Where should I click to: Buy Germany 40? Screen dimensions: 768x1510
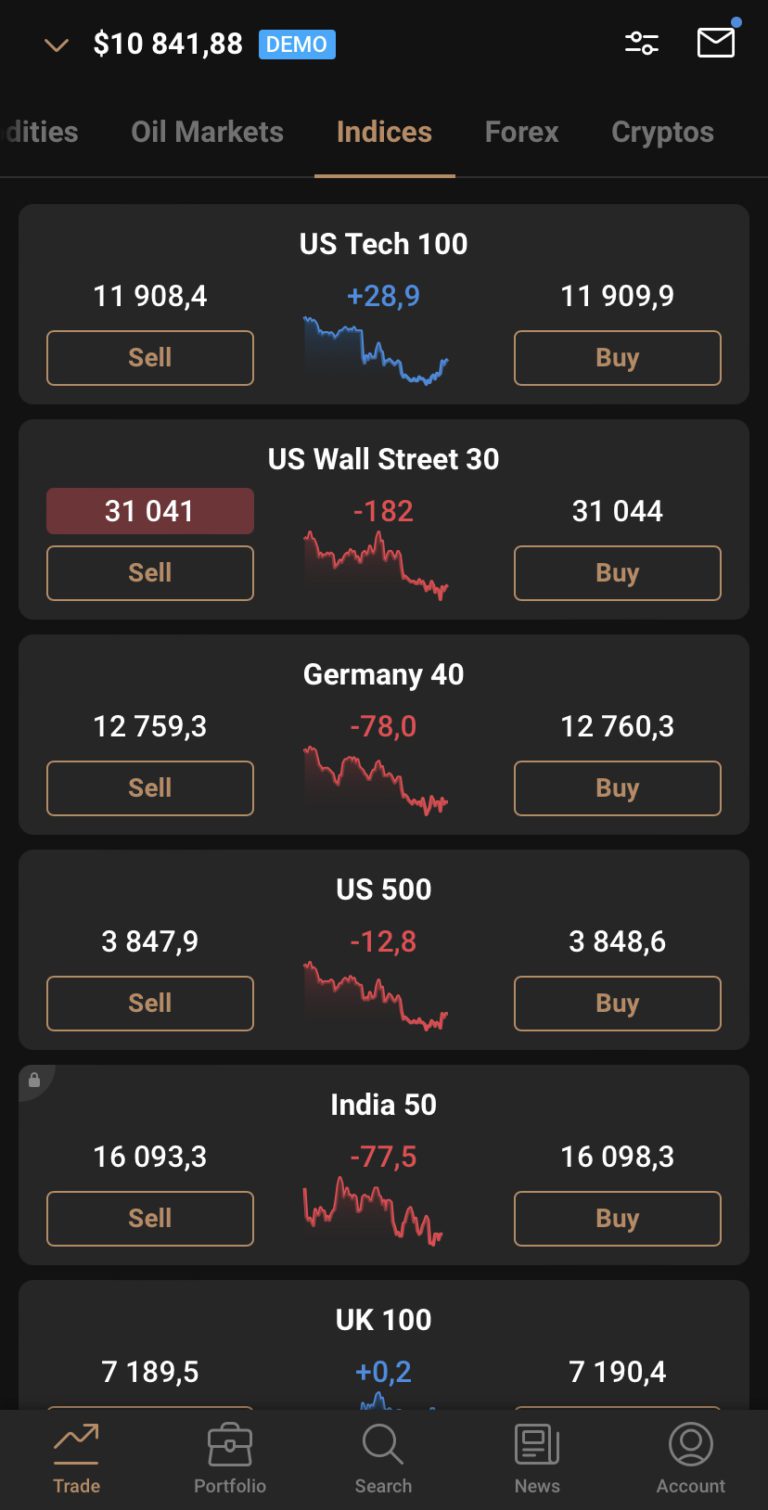click(x=617, y=788)
